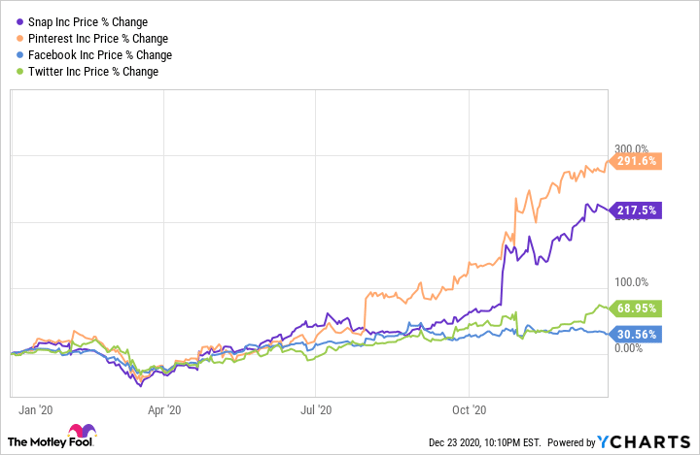Click the 291.6% Pinterest value tag
This screenshot has width=700, height=455.
tap(636, 161)
